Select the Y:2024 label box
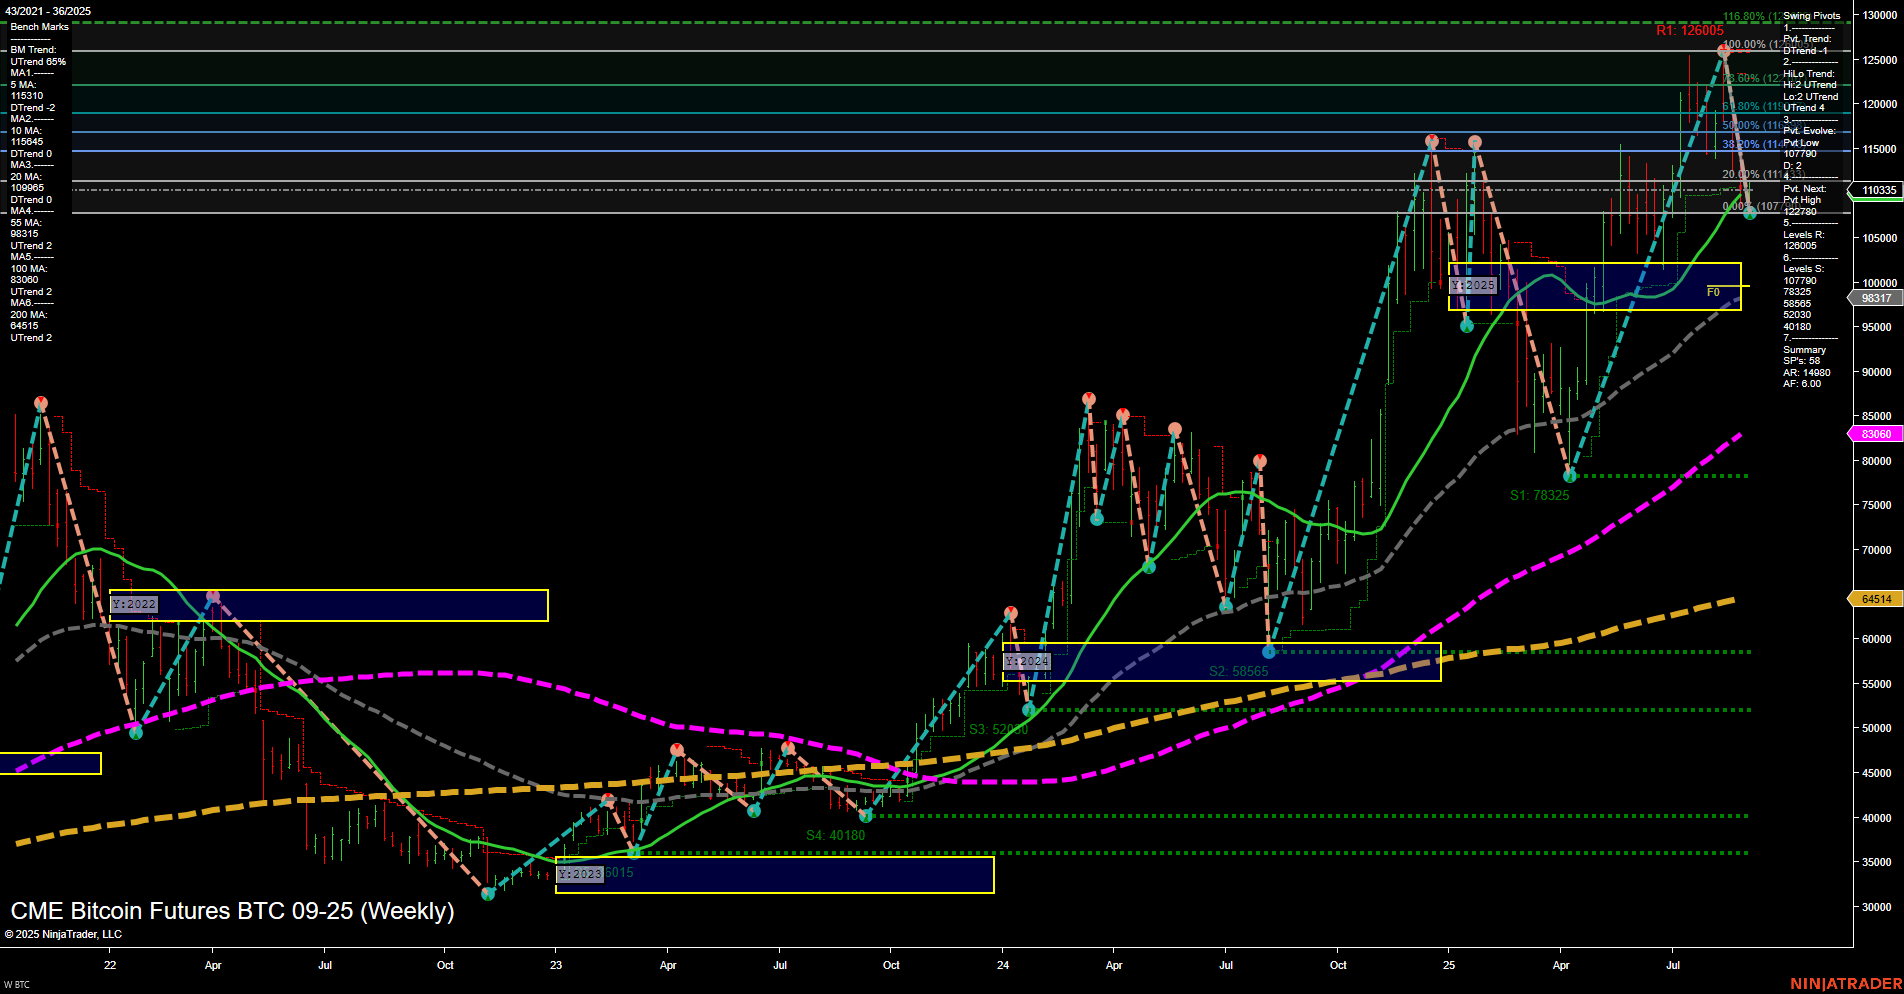The height and width of the screenshot is (994, 1904). pos(1026,662)
